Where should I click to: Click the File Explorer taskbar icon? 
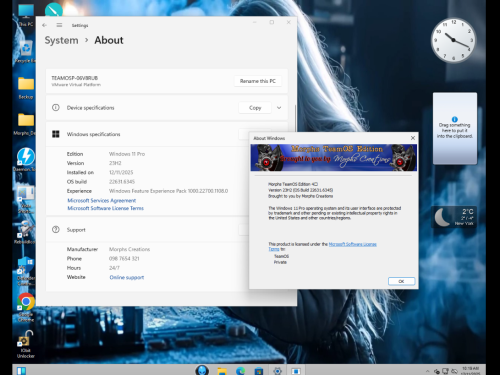222,371
